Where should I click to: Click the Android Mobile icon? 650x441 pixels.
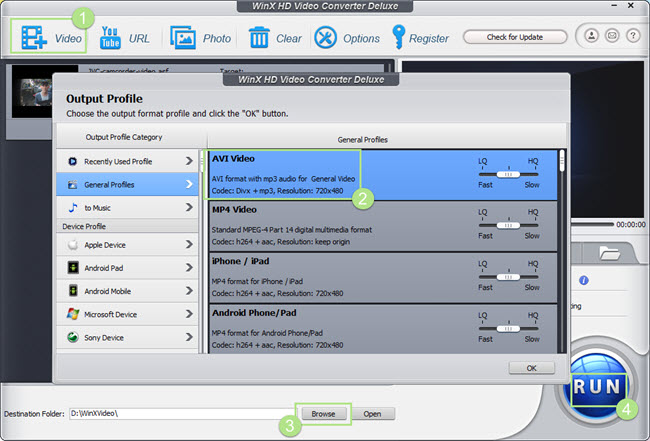pos(73,291)
